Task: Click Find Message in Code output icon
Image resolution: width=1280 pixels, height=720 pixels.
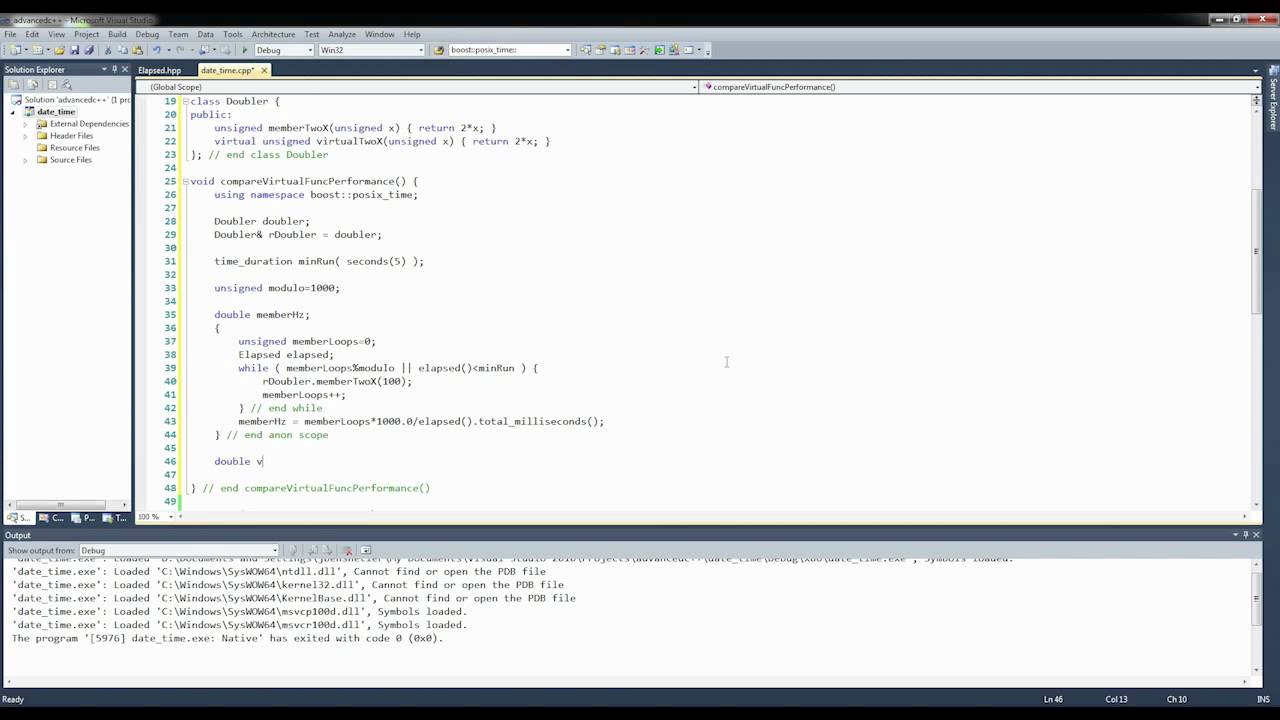Action: tap(293, 550)
